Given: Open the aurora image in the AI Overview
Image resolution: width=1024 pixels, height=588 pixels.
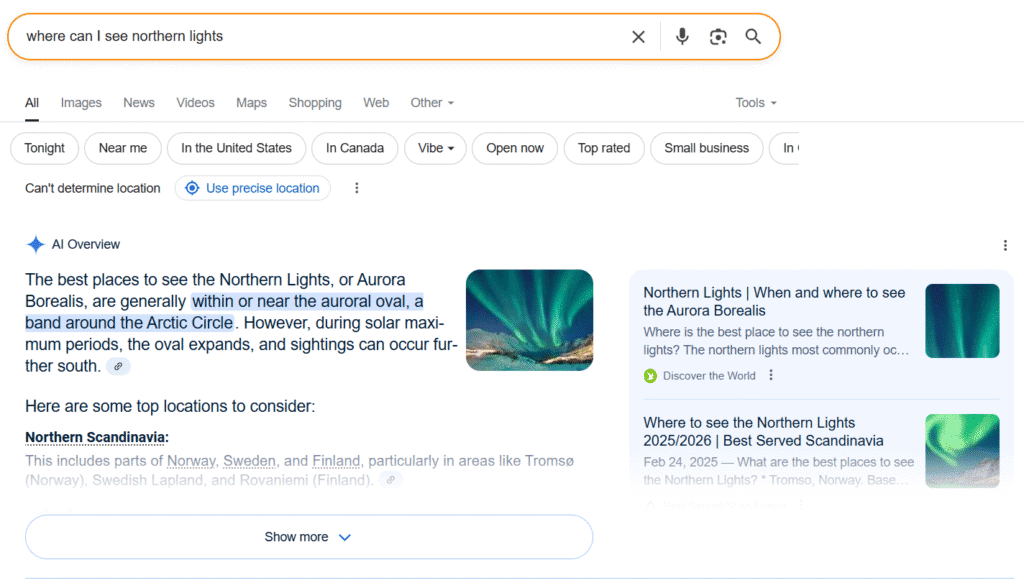Looking at the screenshot, I should pyautogui.click(x=530, y=320).
